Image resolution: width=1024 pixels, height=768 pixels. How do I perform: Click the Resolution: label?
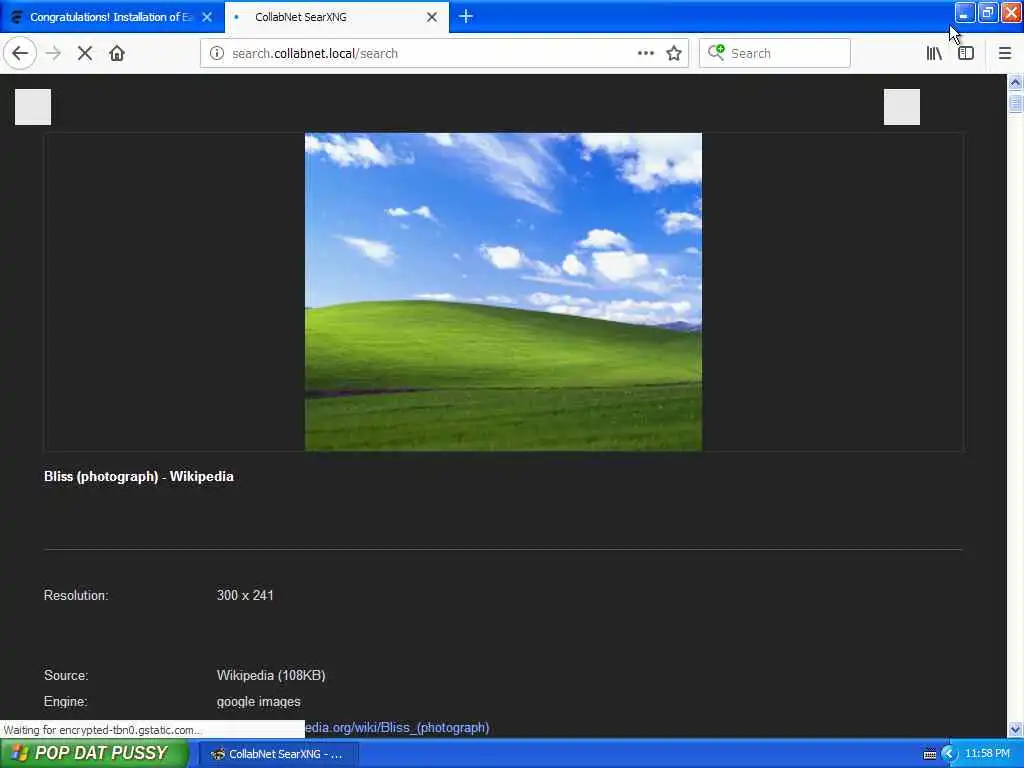pos(76,595)
